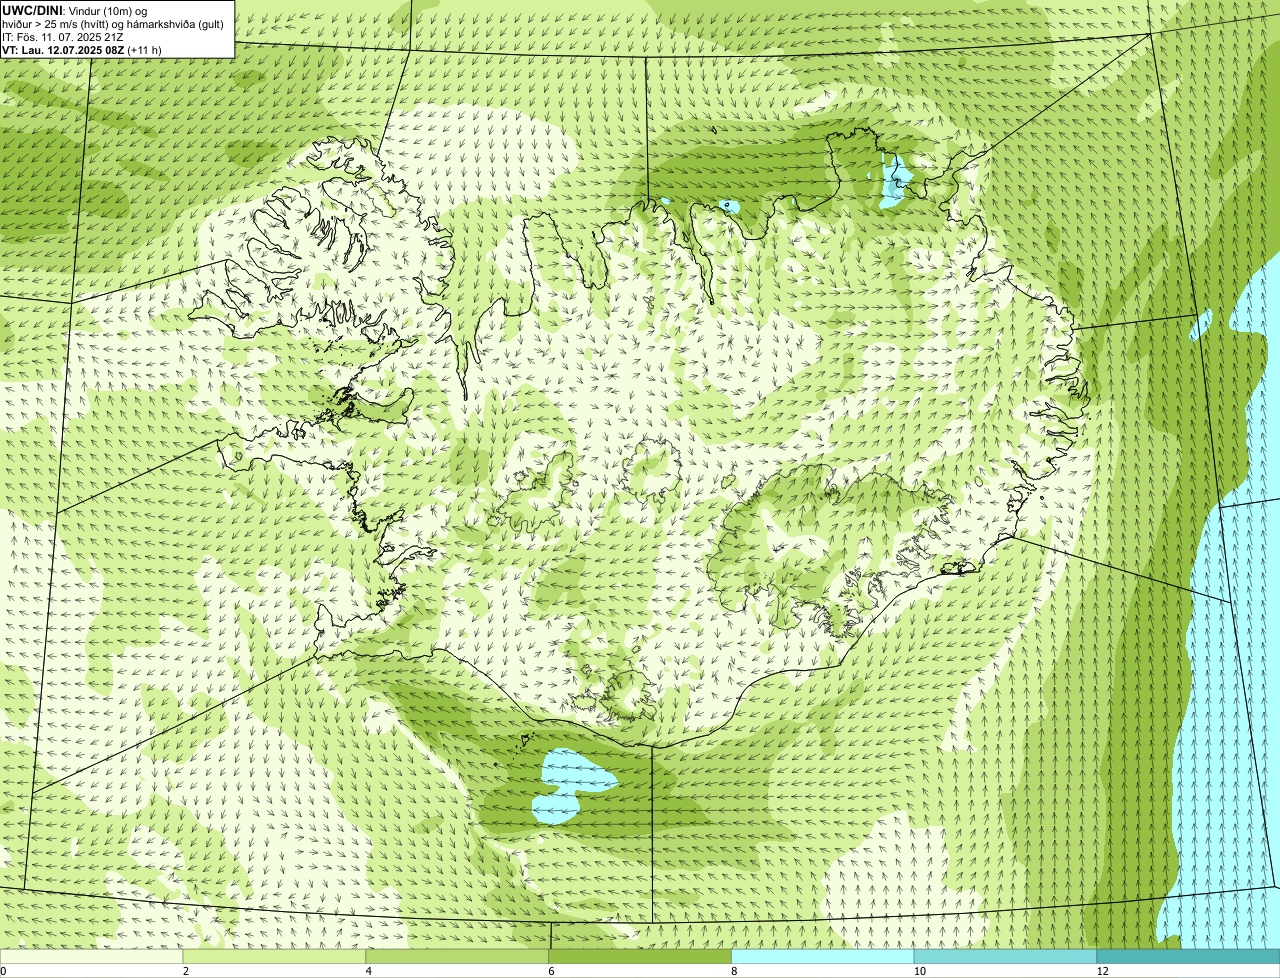Click the scale label "2"

tap(186, 971)
